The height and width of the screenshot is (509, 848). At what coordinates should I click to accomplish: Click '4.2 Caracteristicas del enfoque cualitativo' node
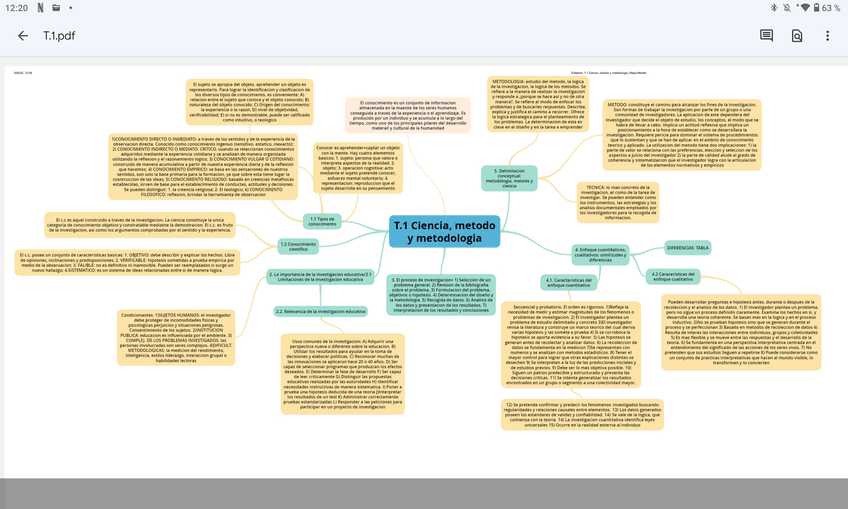672,277
